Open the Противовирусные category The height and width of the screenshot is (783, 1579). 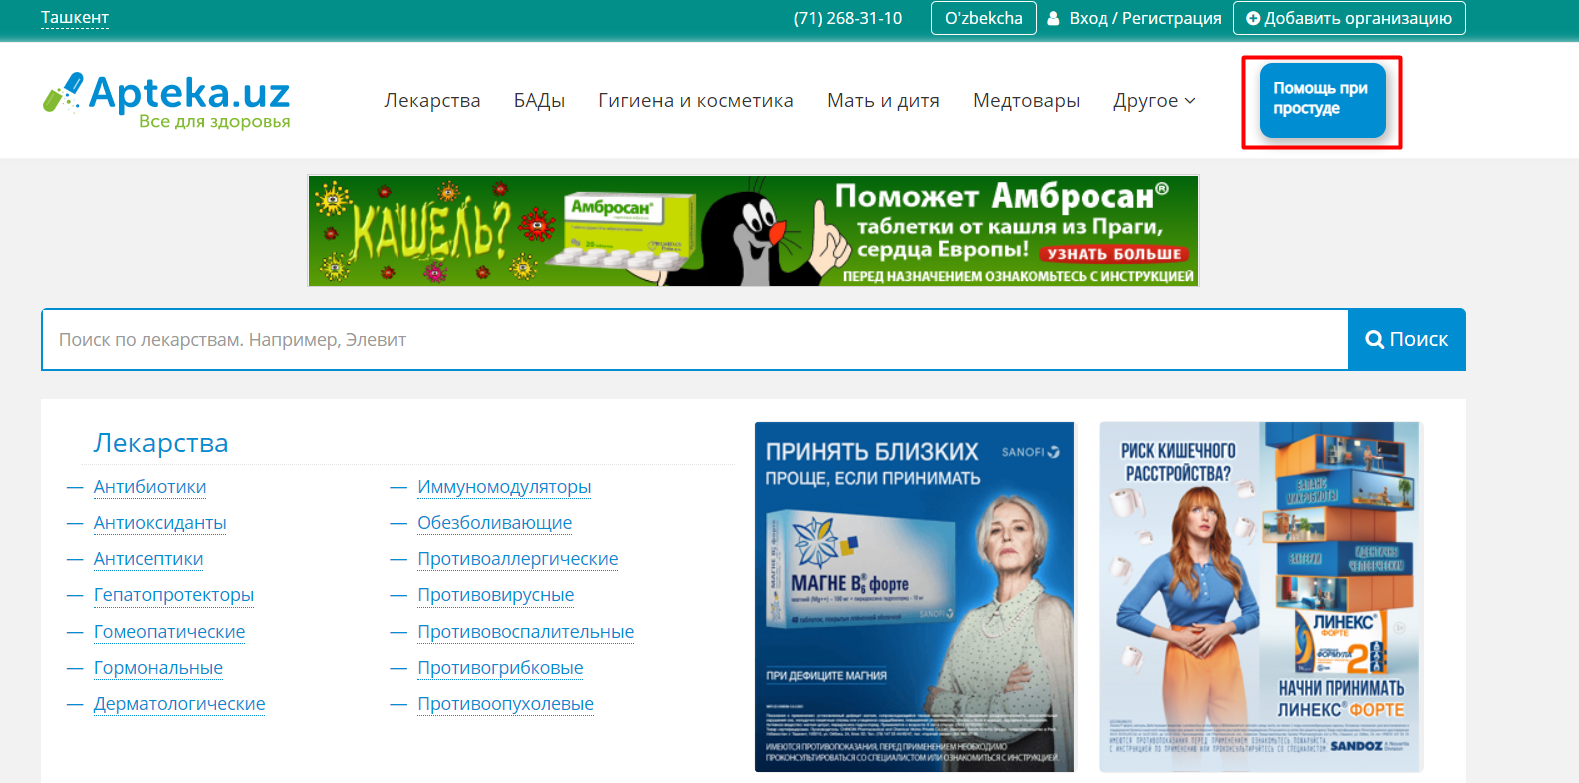coord(496,595)
